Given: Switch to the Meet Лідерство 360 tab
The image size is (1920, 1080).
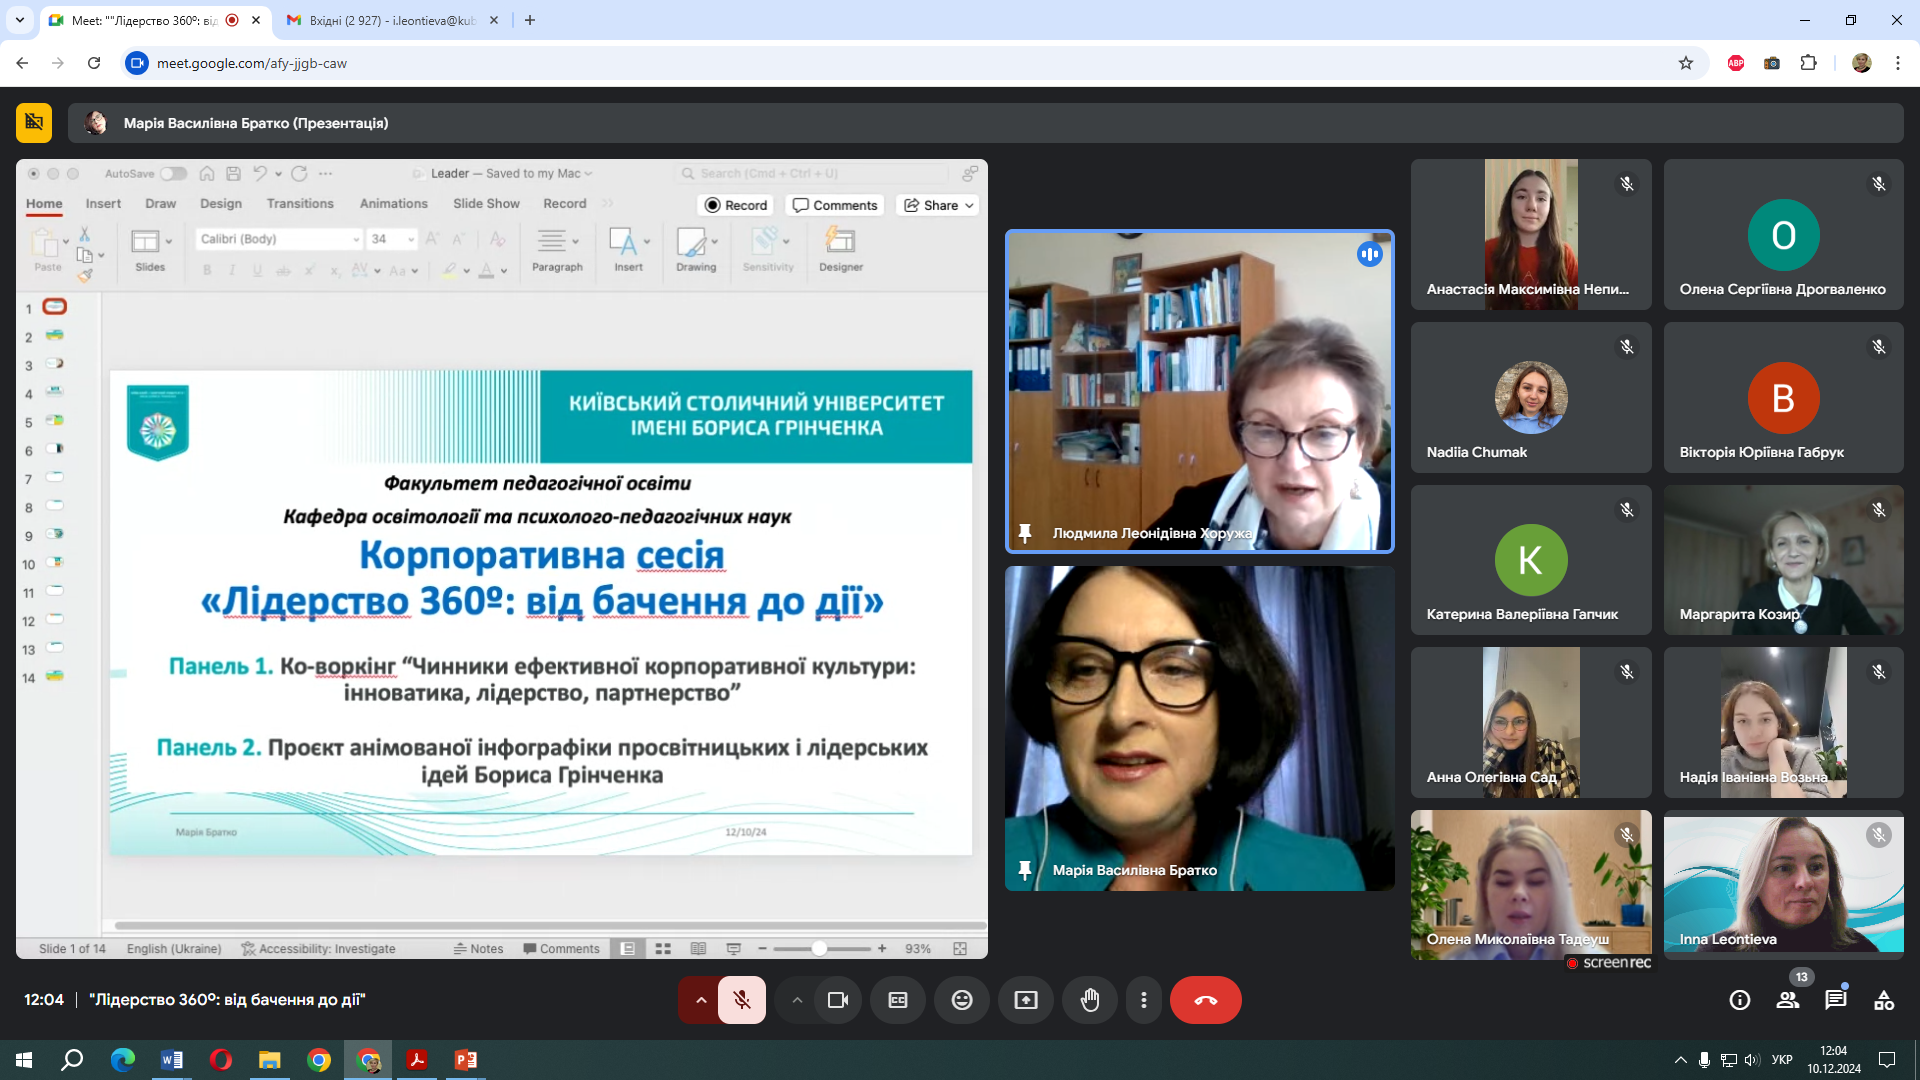Looking at the screenshot, I should [x=145, y=20].
